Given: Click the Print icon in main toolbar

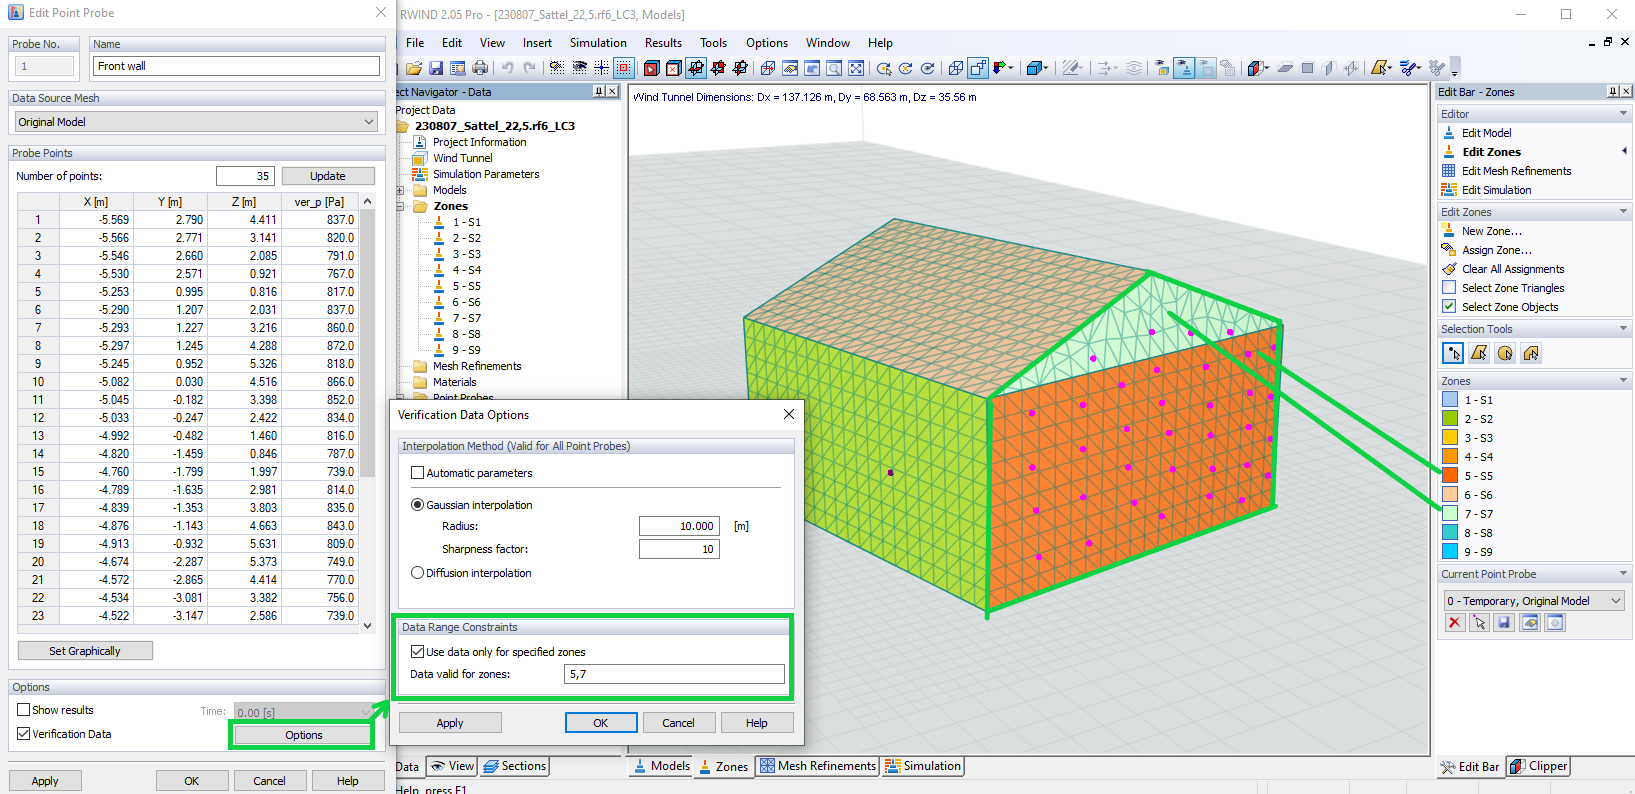Looking at the screenshot, I should pos(480,68).
